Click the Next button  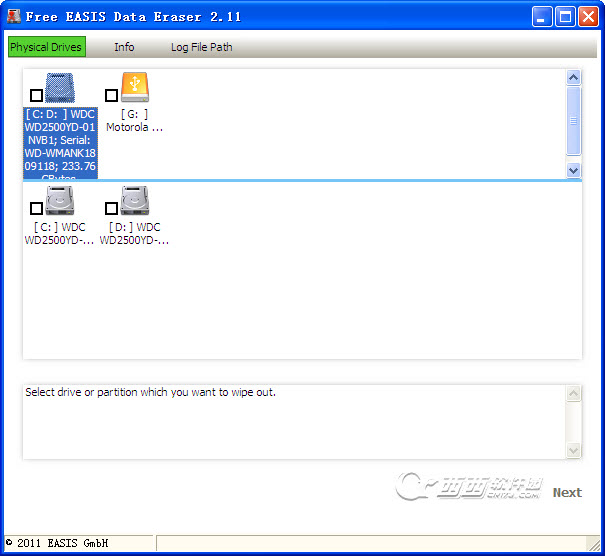pyautogui.click(x=567, y=492)
